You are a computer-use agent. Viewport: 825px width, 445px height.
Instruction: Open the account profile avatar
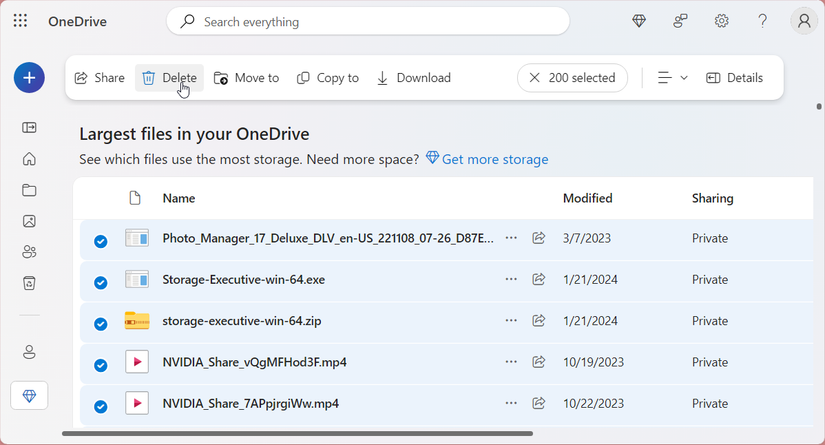[804, 21]
